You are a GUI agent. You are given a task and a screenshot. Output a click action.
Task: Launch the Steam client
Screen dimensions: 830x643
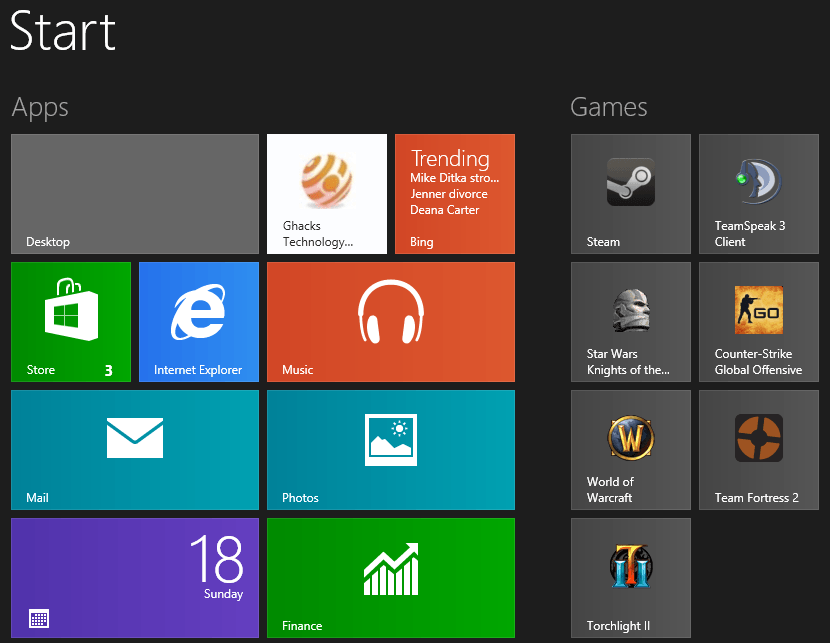click(x=630, y=194)
